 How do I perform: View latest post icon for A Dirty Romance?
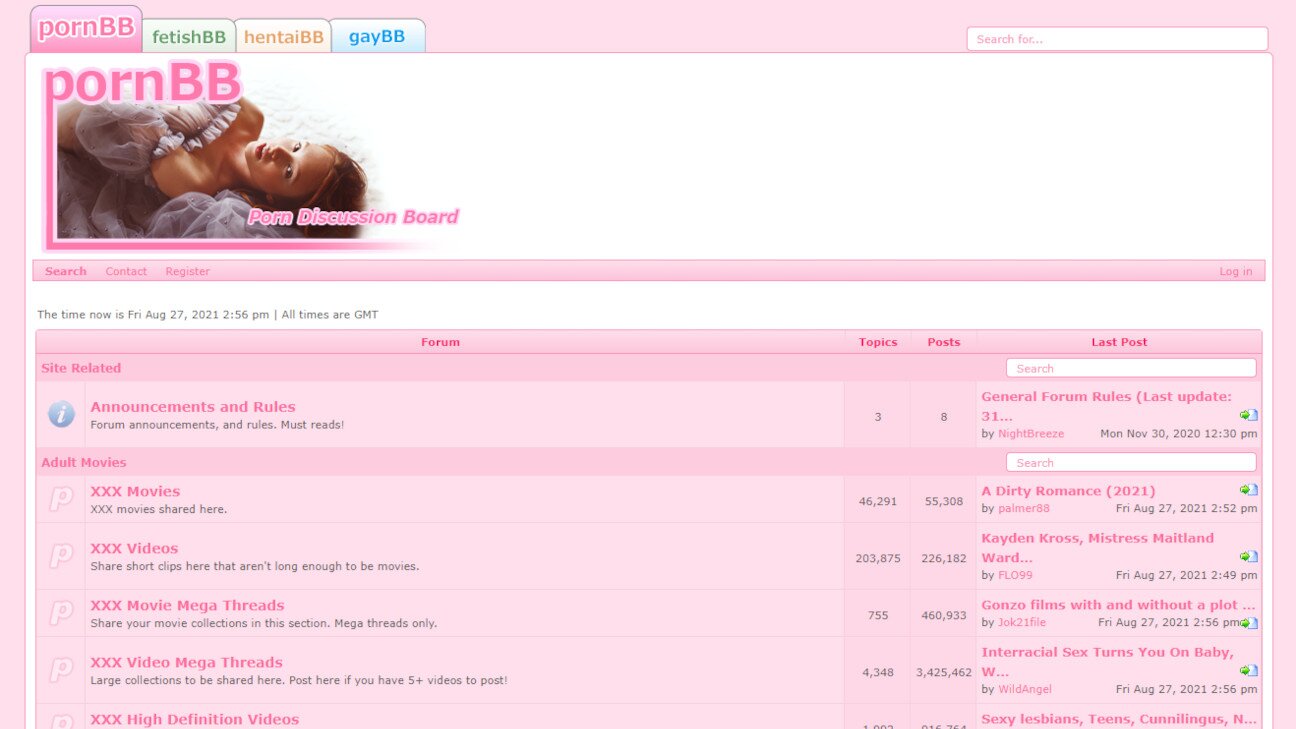(x=1249, y=490)
